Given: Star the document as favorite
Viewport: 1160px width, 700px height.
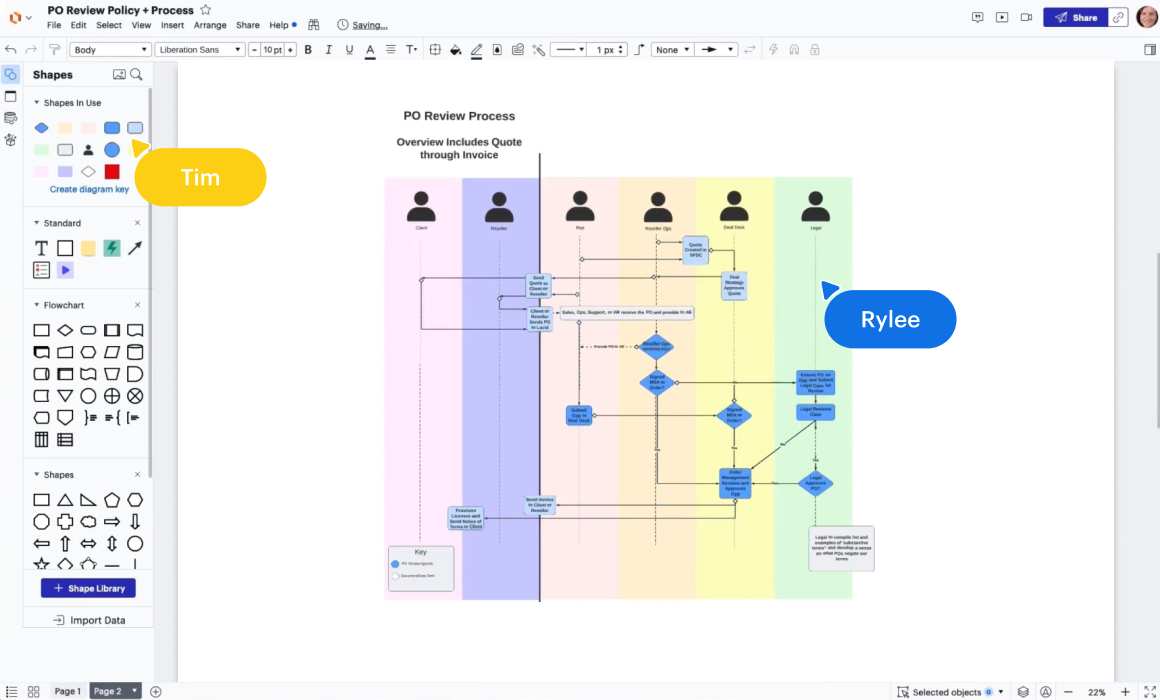Looking at the screenshot, I should (205, 10).
